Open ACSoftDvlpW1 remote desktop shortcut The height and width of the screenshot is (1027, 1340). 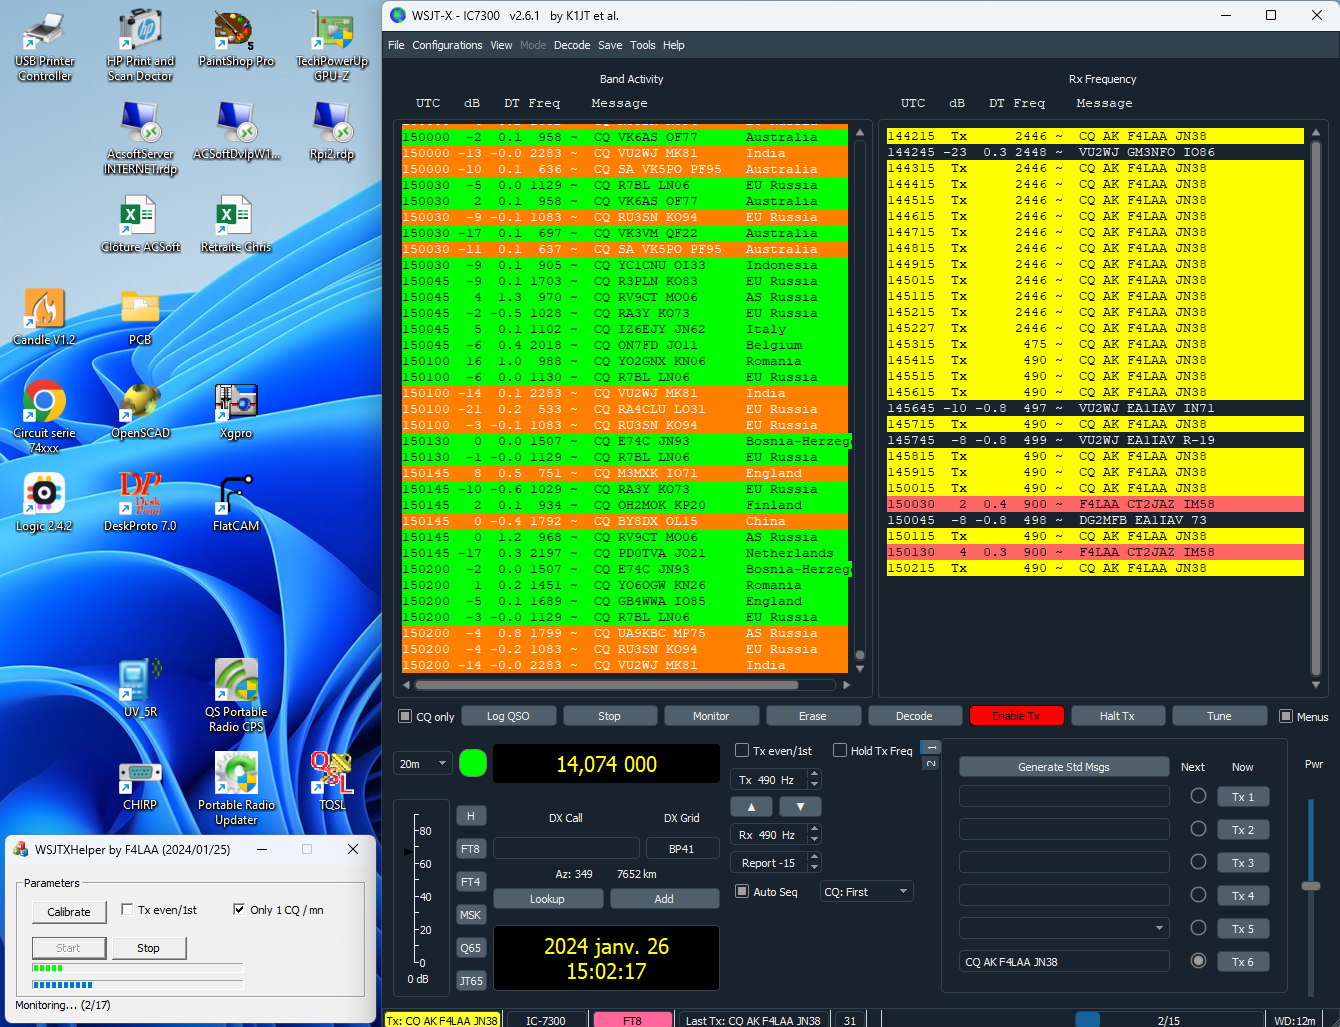[236, 131]
